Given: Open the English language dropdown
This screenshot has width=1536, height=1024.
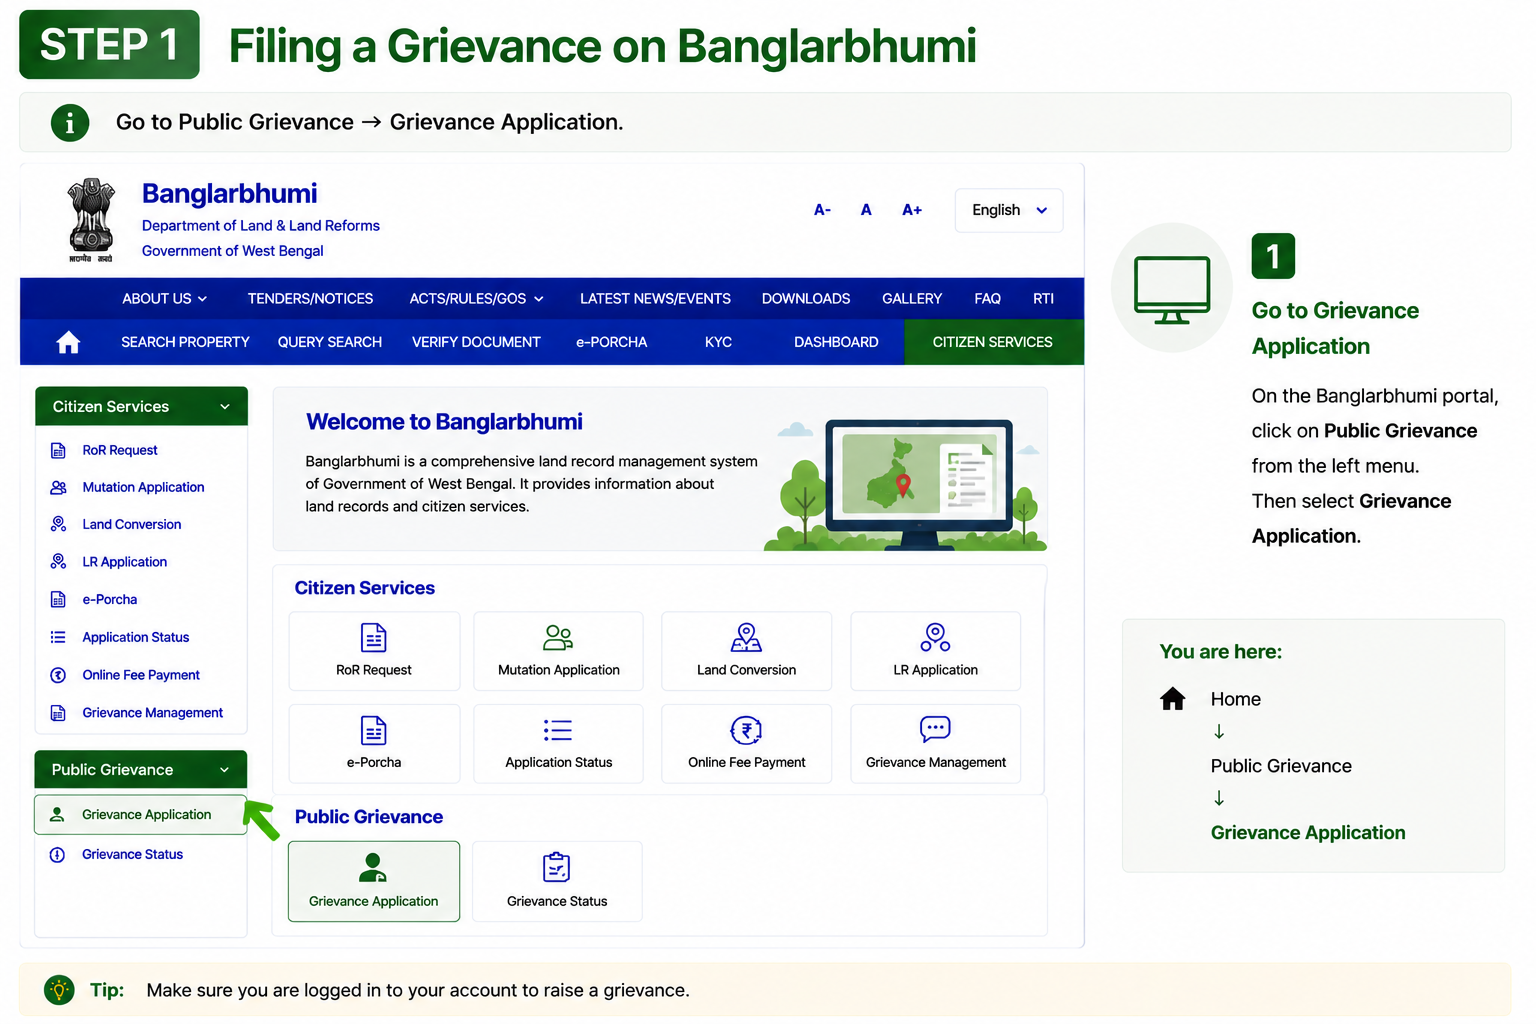Looking at the screenshot, I should pyautogui.click(x=1009, y=211).
